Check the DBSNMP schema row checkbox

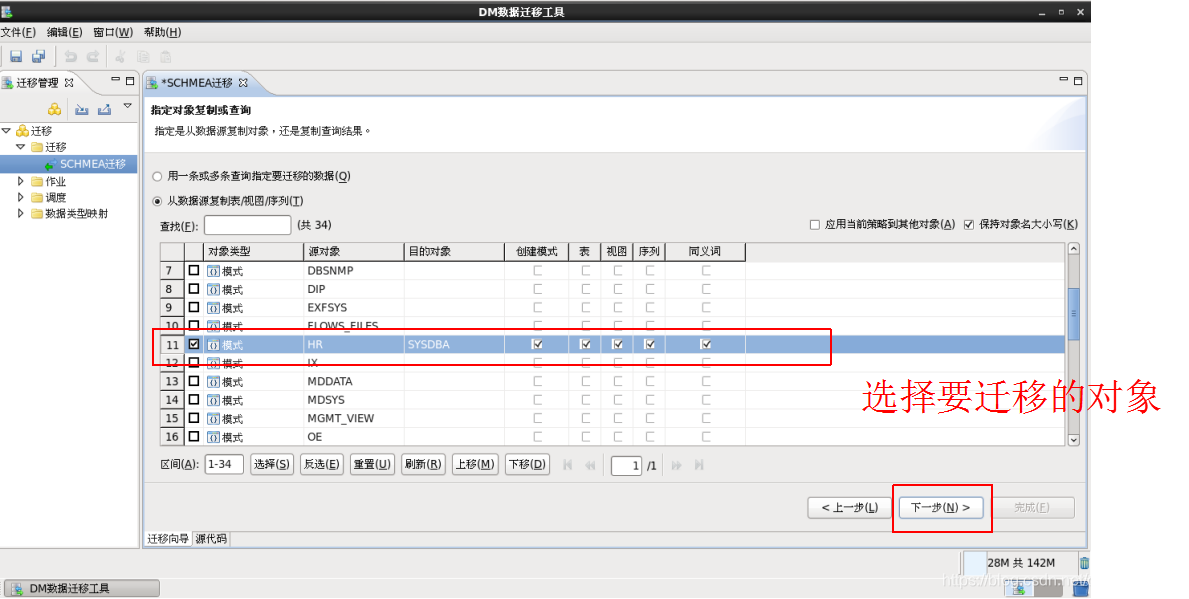(194, 270)
